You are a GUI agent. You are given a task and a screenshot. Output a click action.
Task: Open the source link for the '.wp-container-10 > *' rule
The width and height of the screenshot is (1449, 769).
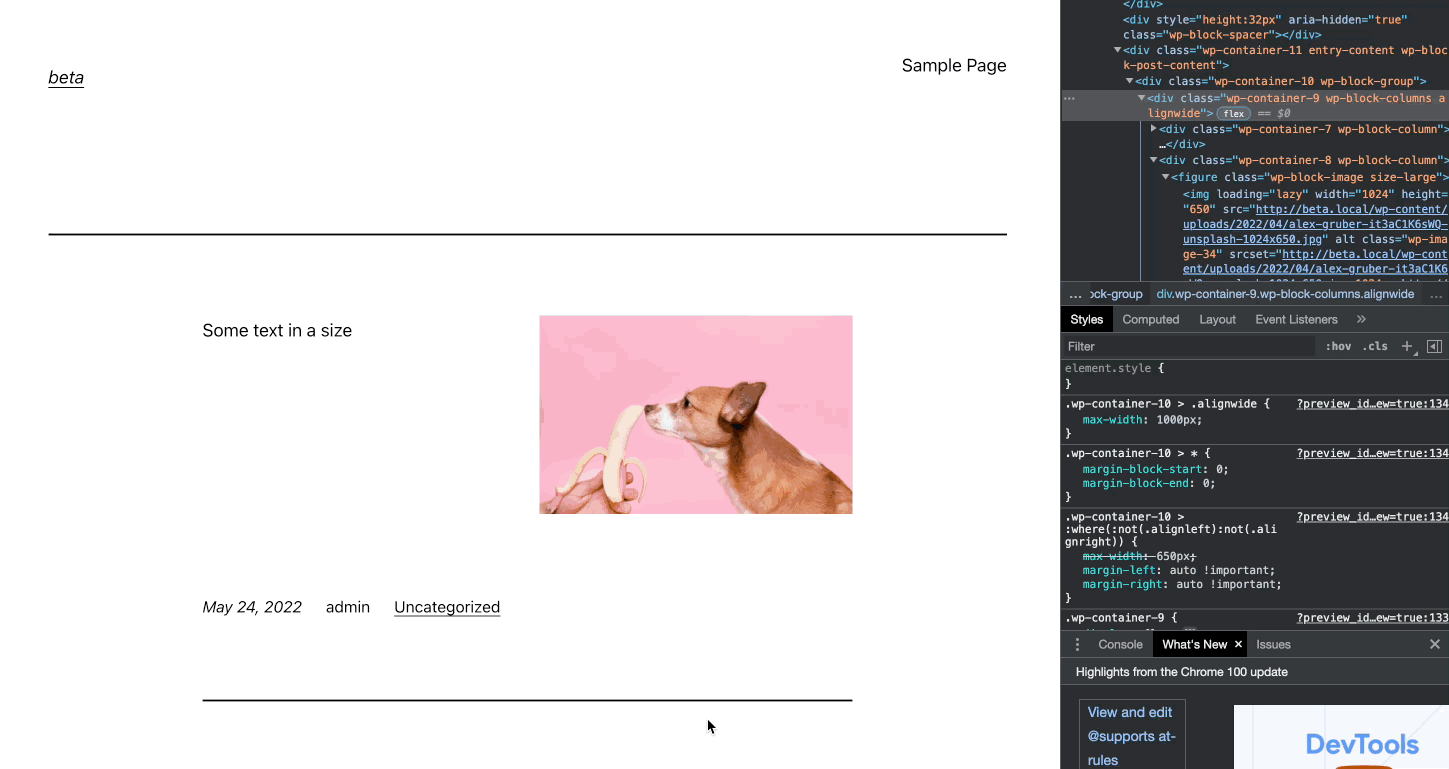1372,453
